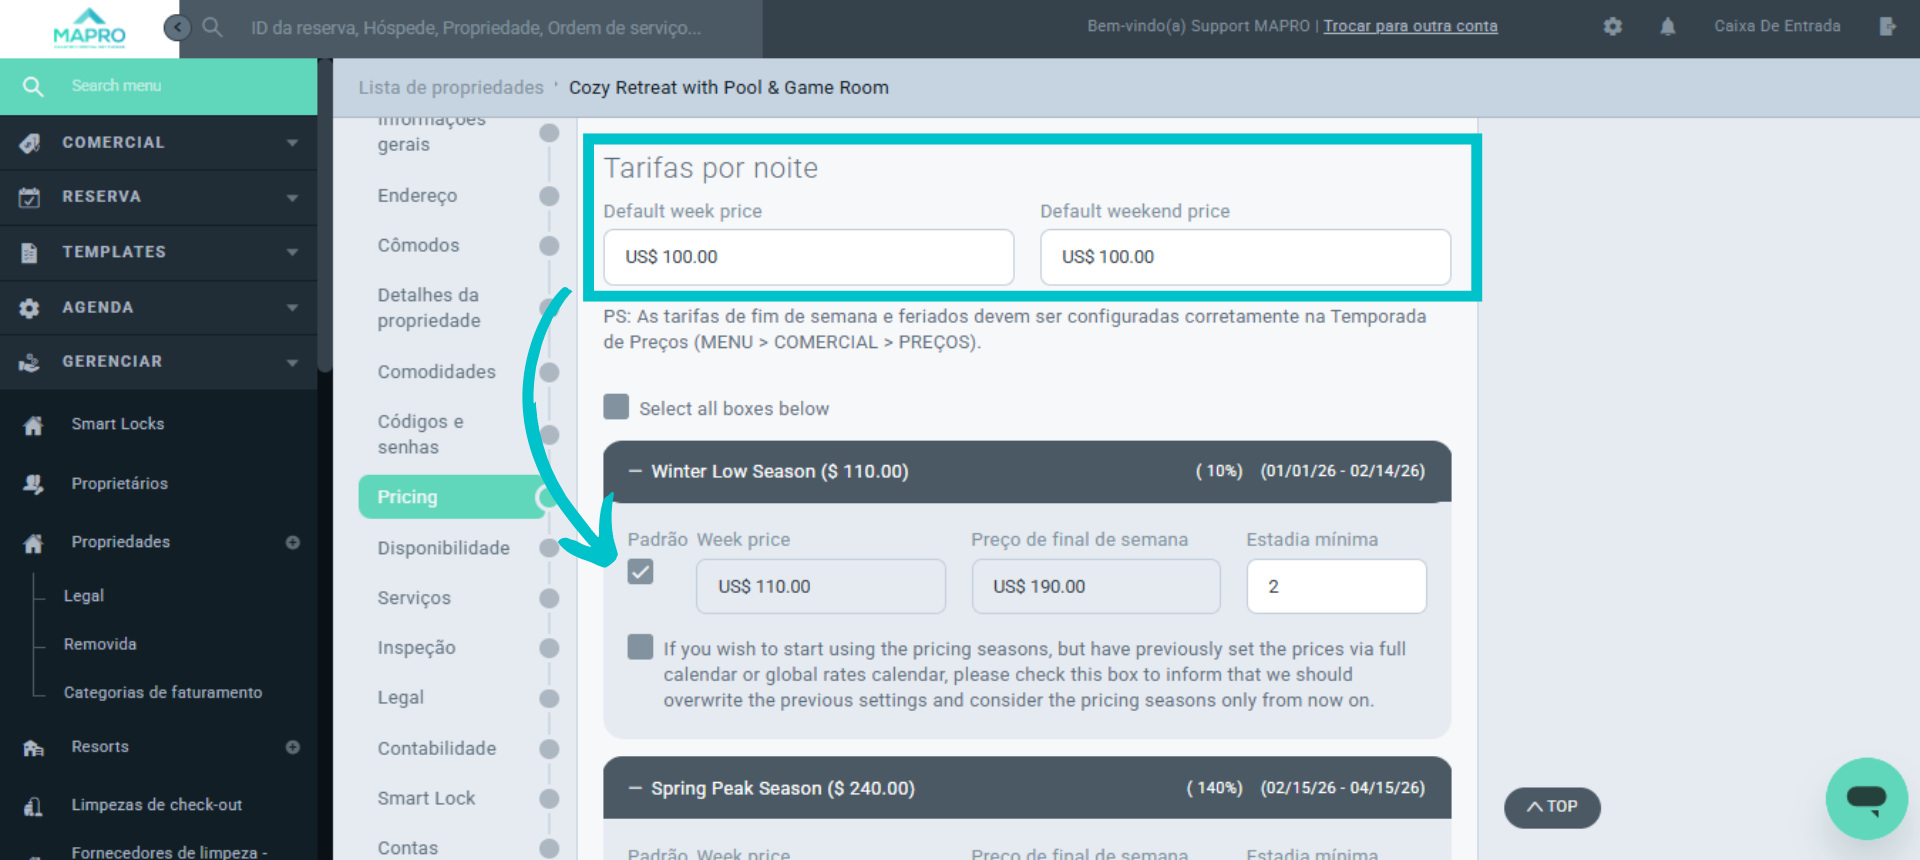Open the Disponibilidade section
This screenshot has width=1920, height=860.
[443, 548]
